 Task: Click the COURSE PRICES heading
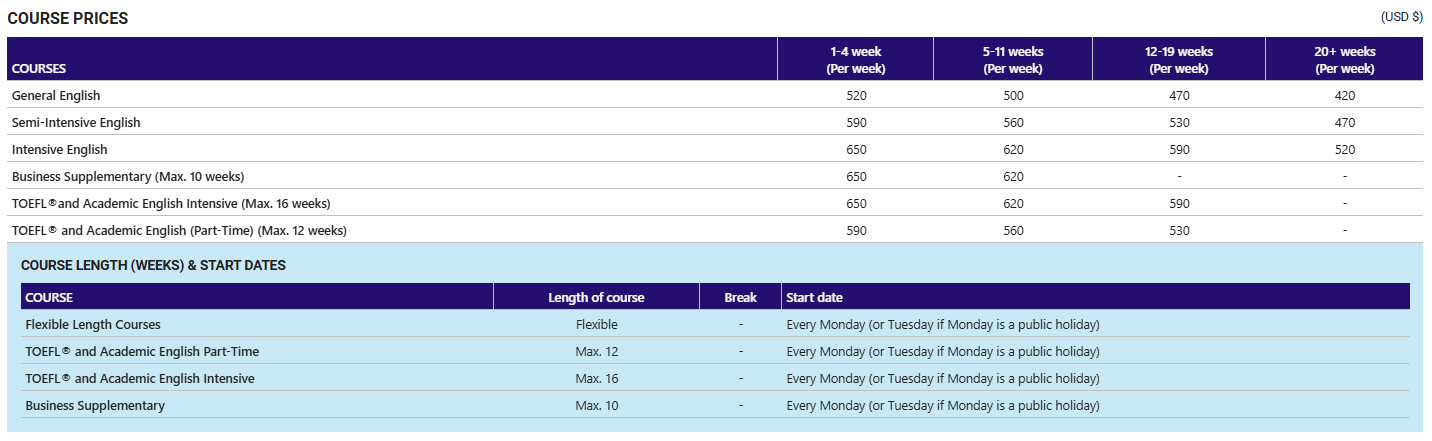[x=68, y=19]
